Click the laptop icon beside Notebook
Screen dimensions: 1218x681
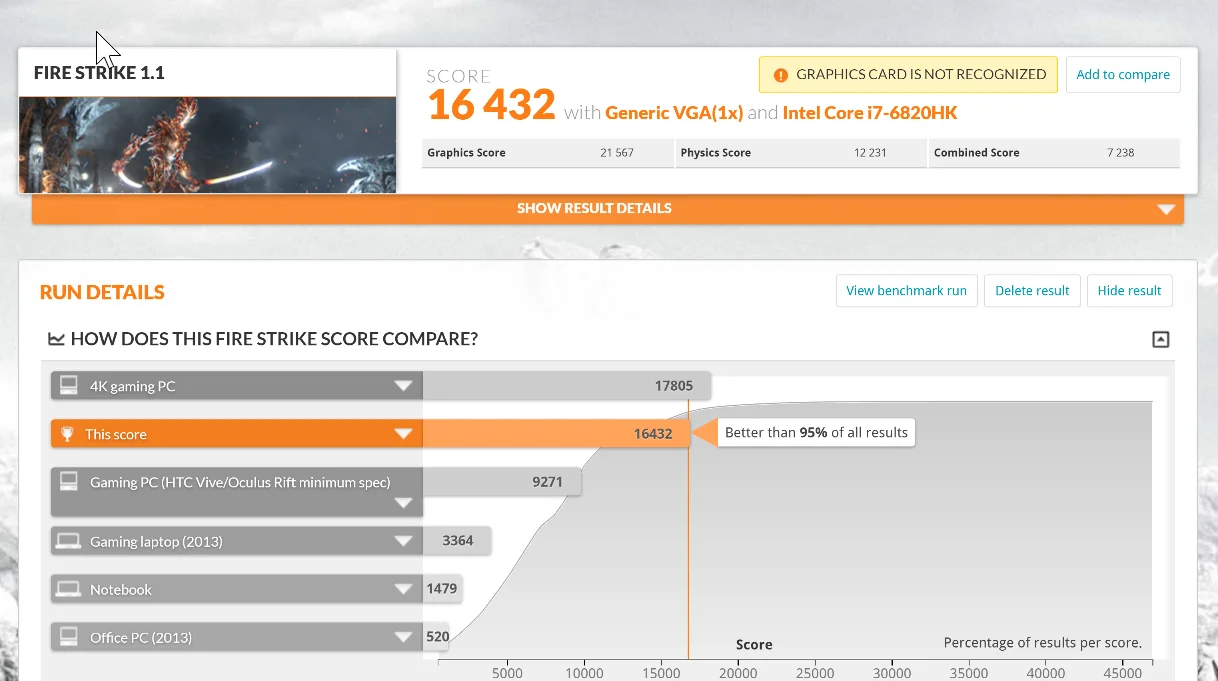[69, 589]
